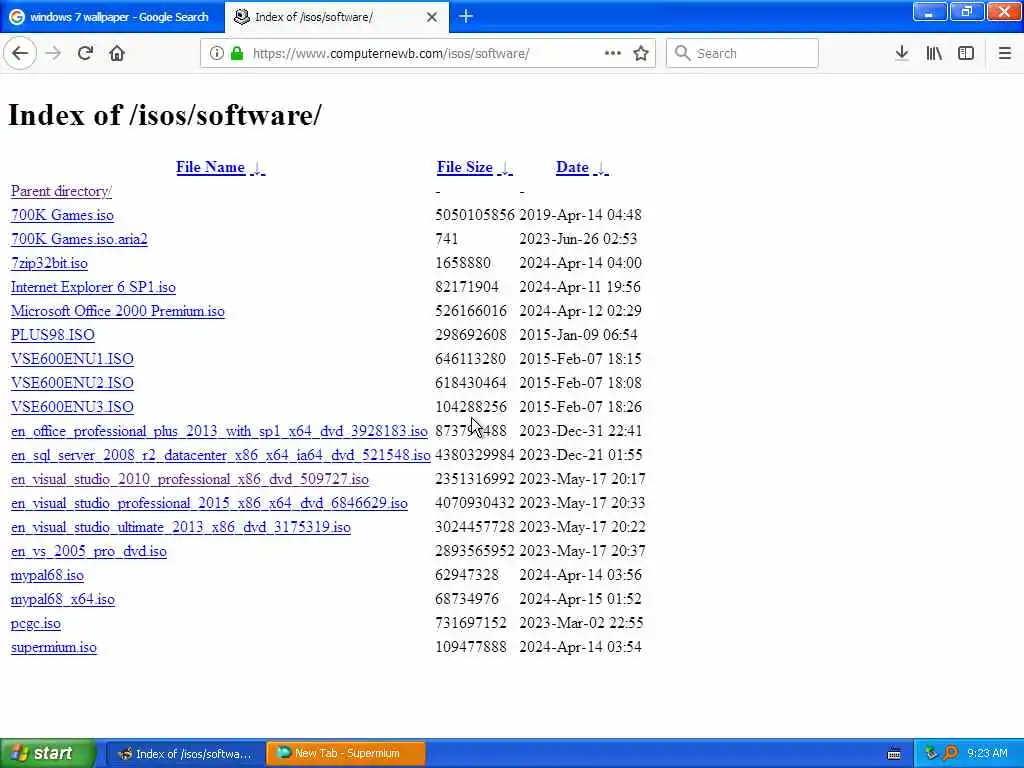1024x768 pixels.
Task: Download VSE600ENU1.ISO
Action: [72, 359]
